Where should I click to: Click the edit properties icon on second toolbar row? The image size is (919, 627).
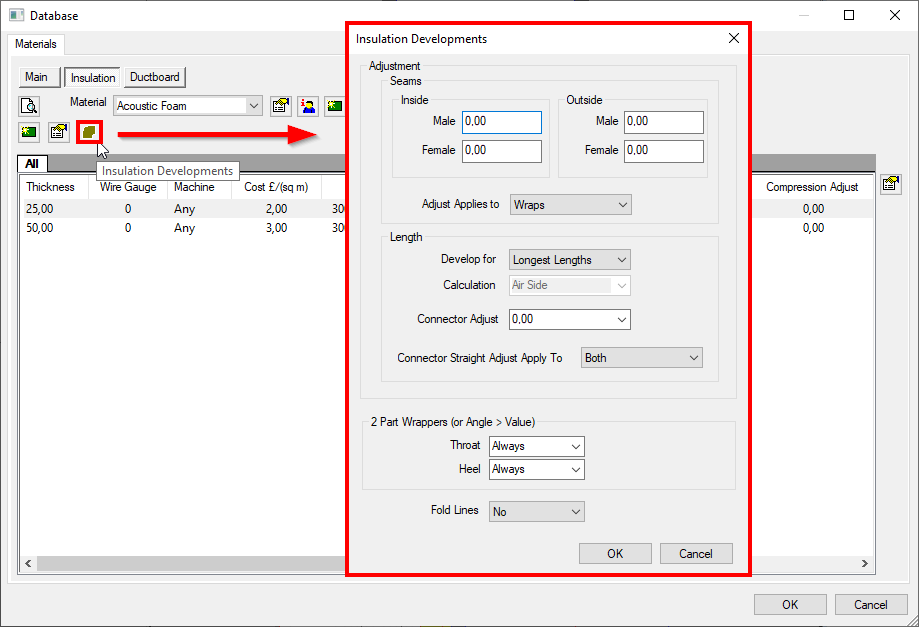(x=59, y=131)
